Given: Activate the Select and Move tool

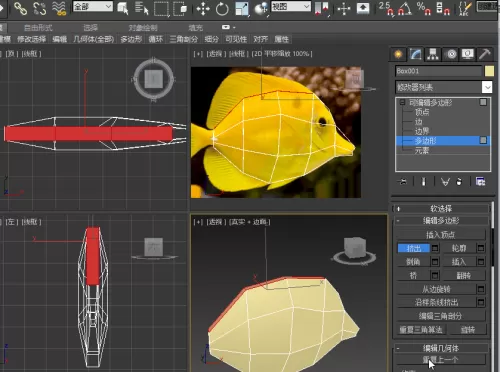Looking at the screenshot, I should [203, 9].
